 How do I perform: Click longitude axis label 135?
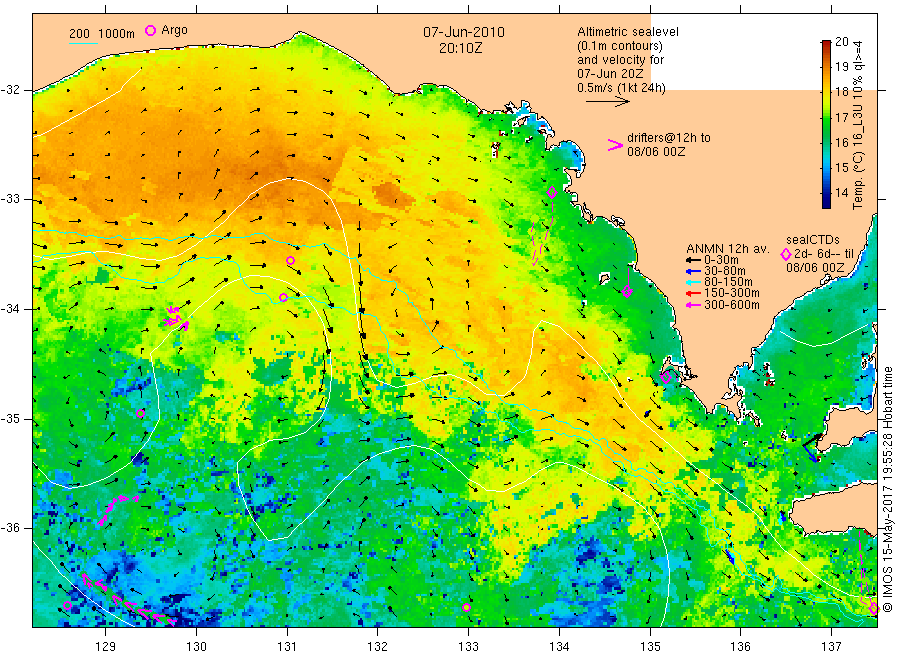pyautogui.click(x=650, y=647)
